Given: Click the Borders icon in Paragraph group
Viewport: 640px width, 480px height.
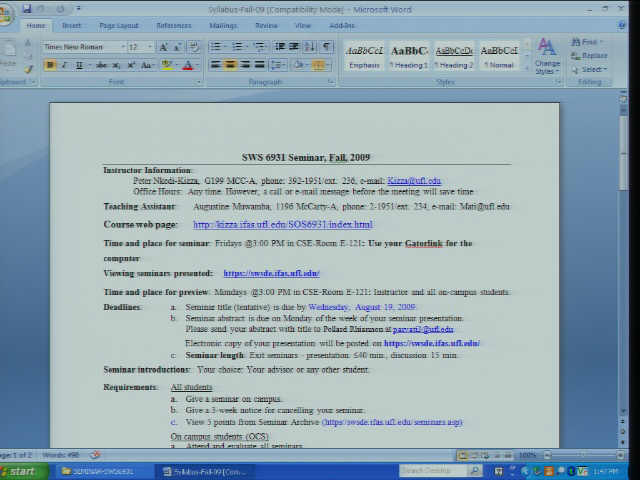Looking at the screenshot, I should click(317, 65).
